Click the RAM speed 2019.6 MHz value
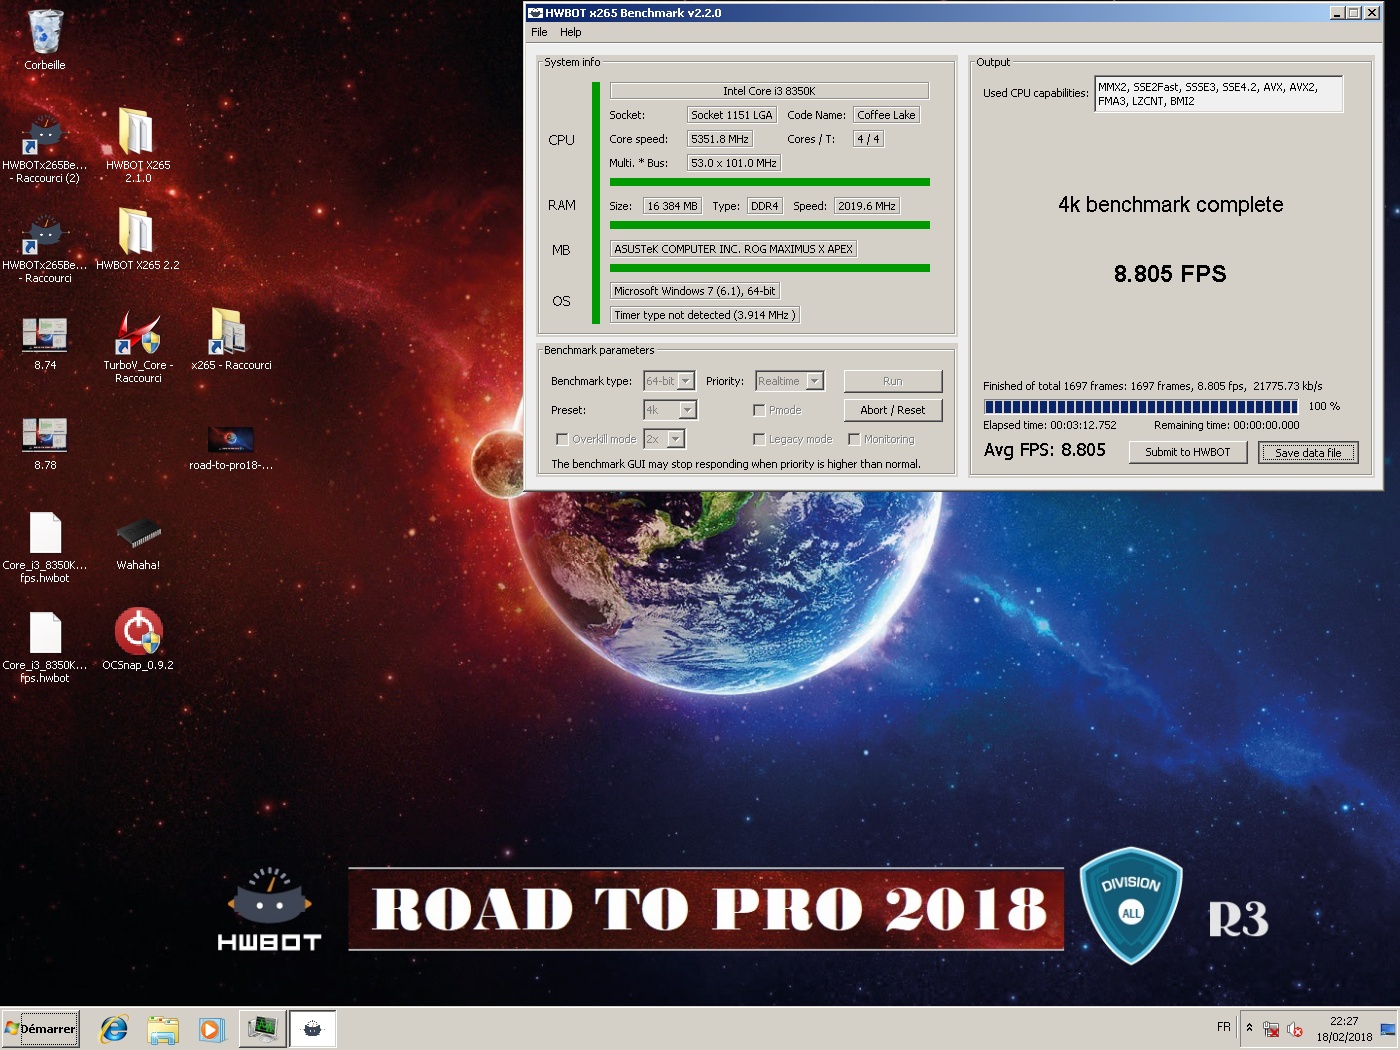Image resolution: width=1400 pixels, height=1050 pixels. [x=867, y=206]
